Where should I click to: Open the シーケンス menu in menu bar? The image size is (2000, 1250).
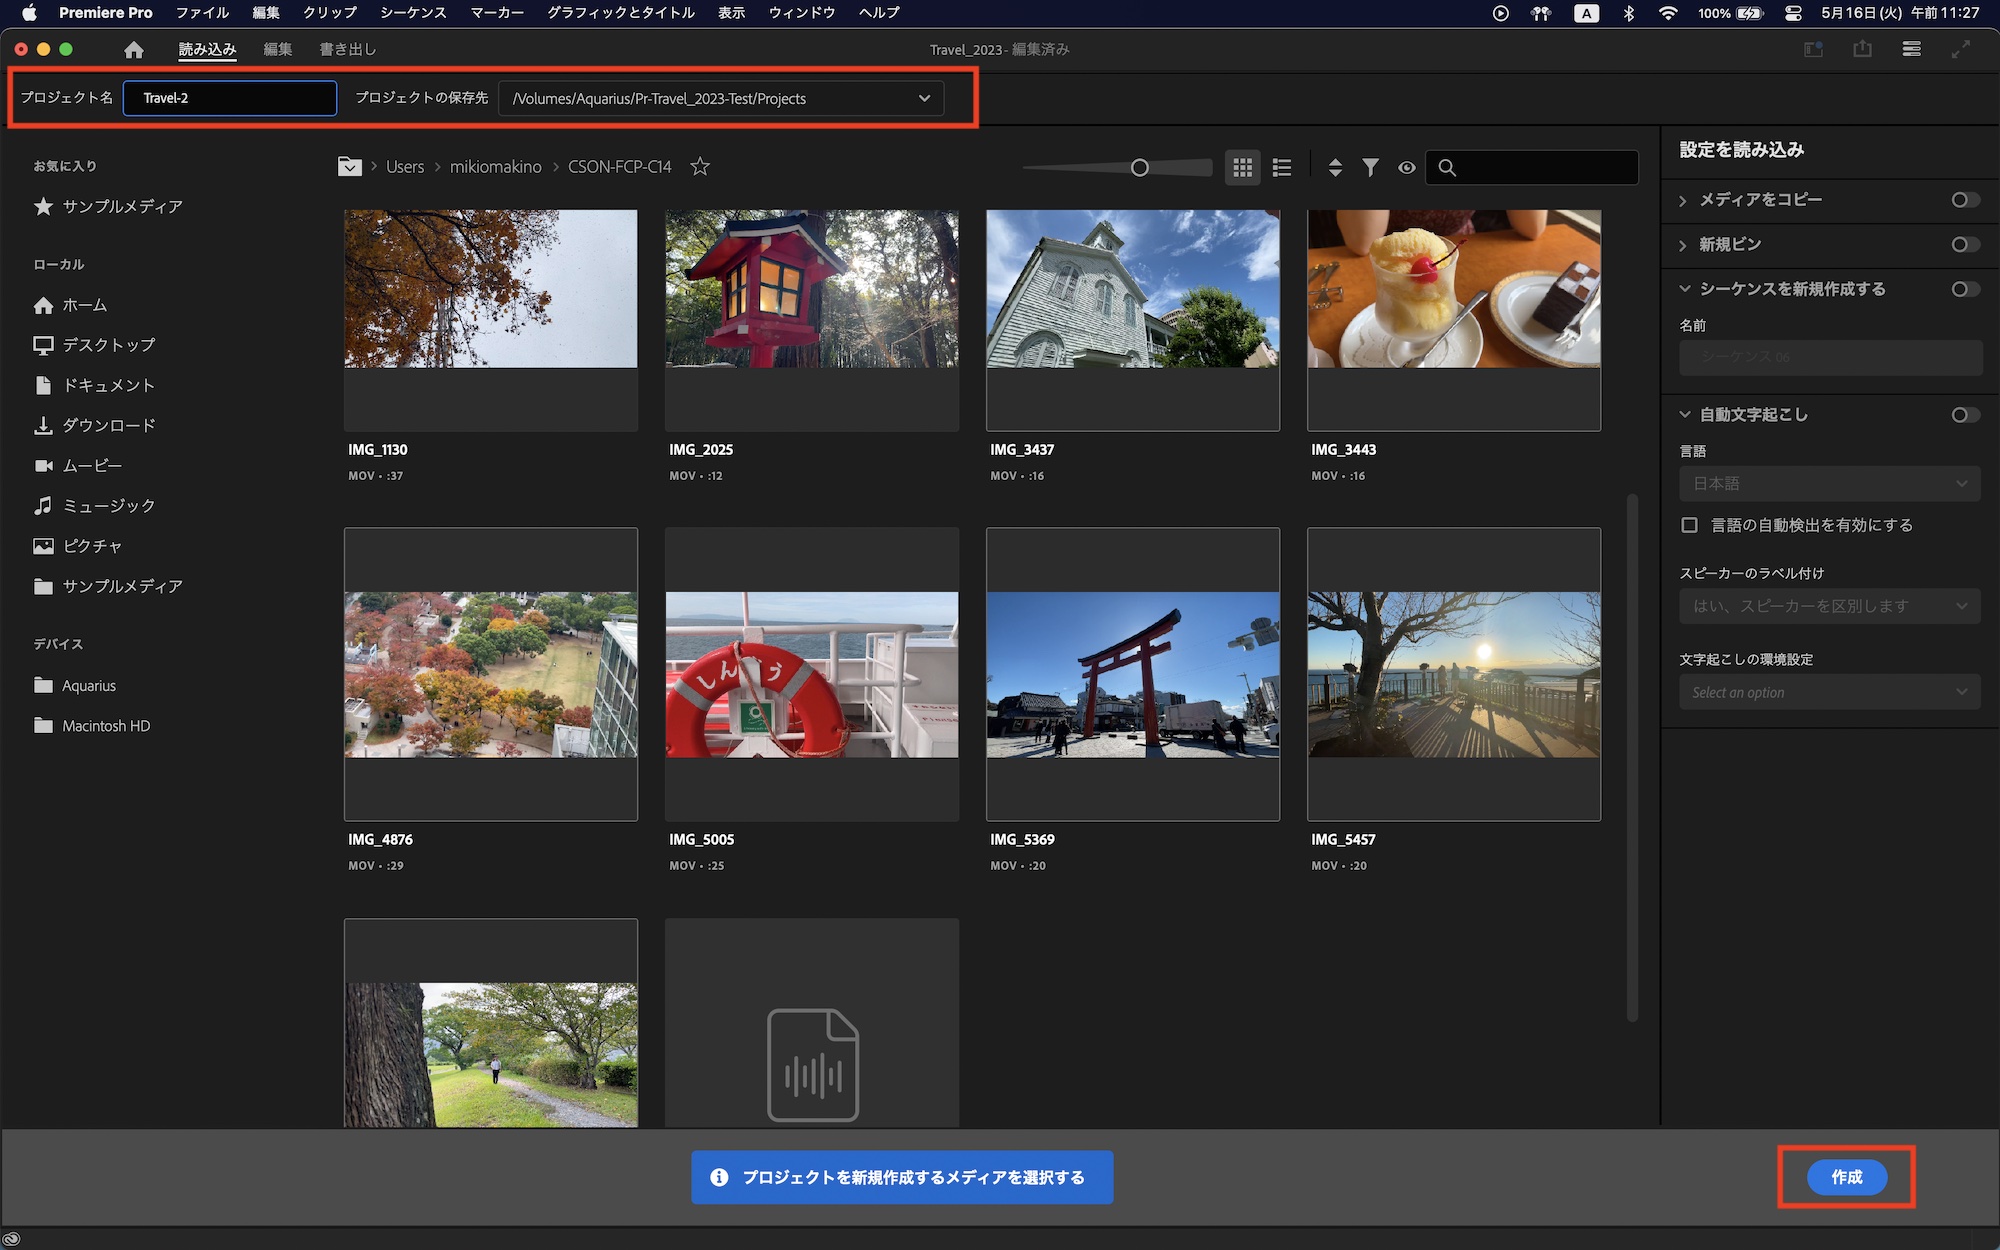pyautogui.click(x=412, y=13)
